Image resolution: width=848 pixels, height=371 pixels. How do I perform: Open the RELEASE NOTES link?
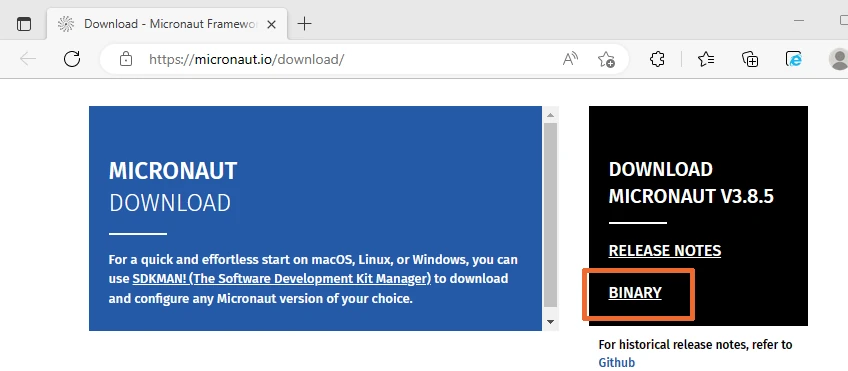pos(665,250)
